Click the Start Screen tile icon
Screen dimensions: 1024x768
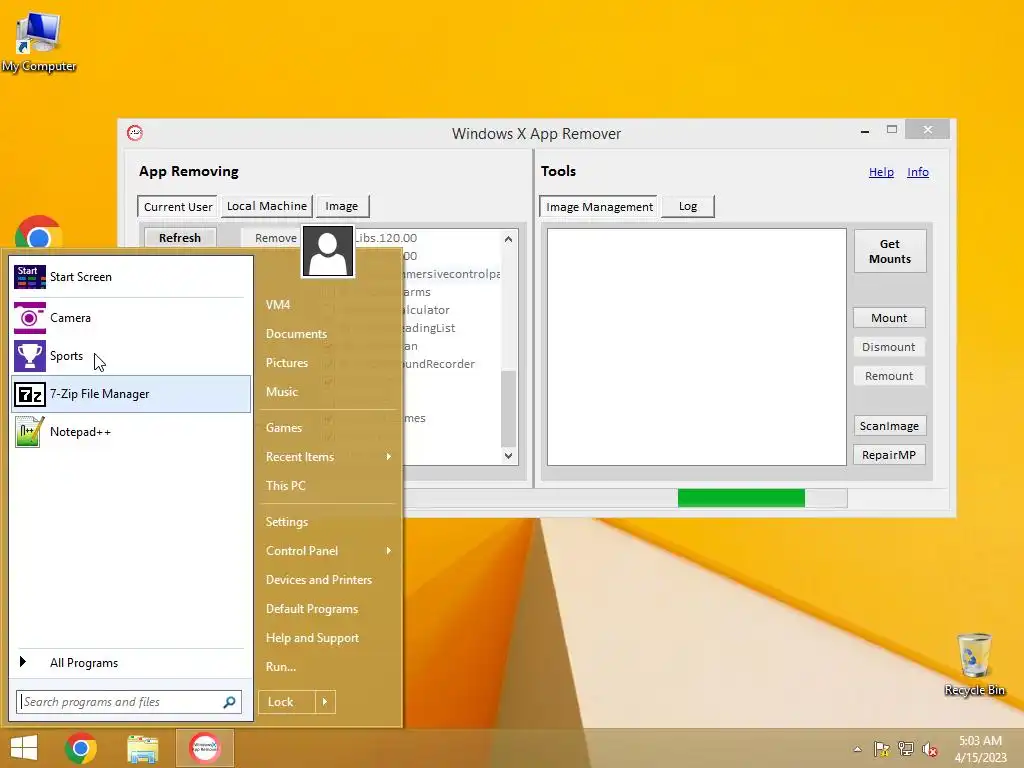tap(30, 277)
